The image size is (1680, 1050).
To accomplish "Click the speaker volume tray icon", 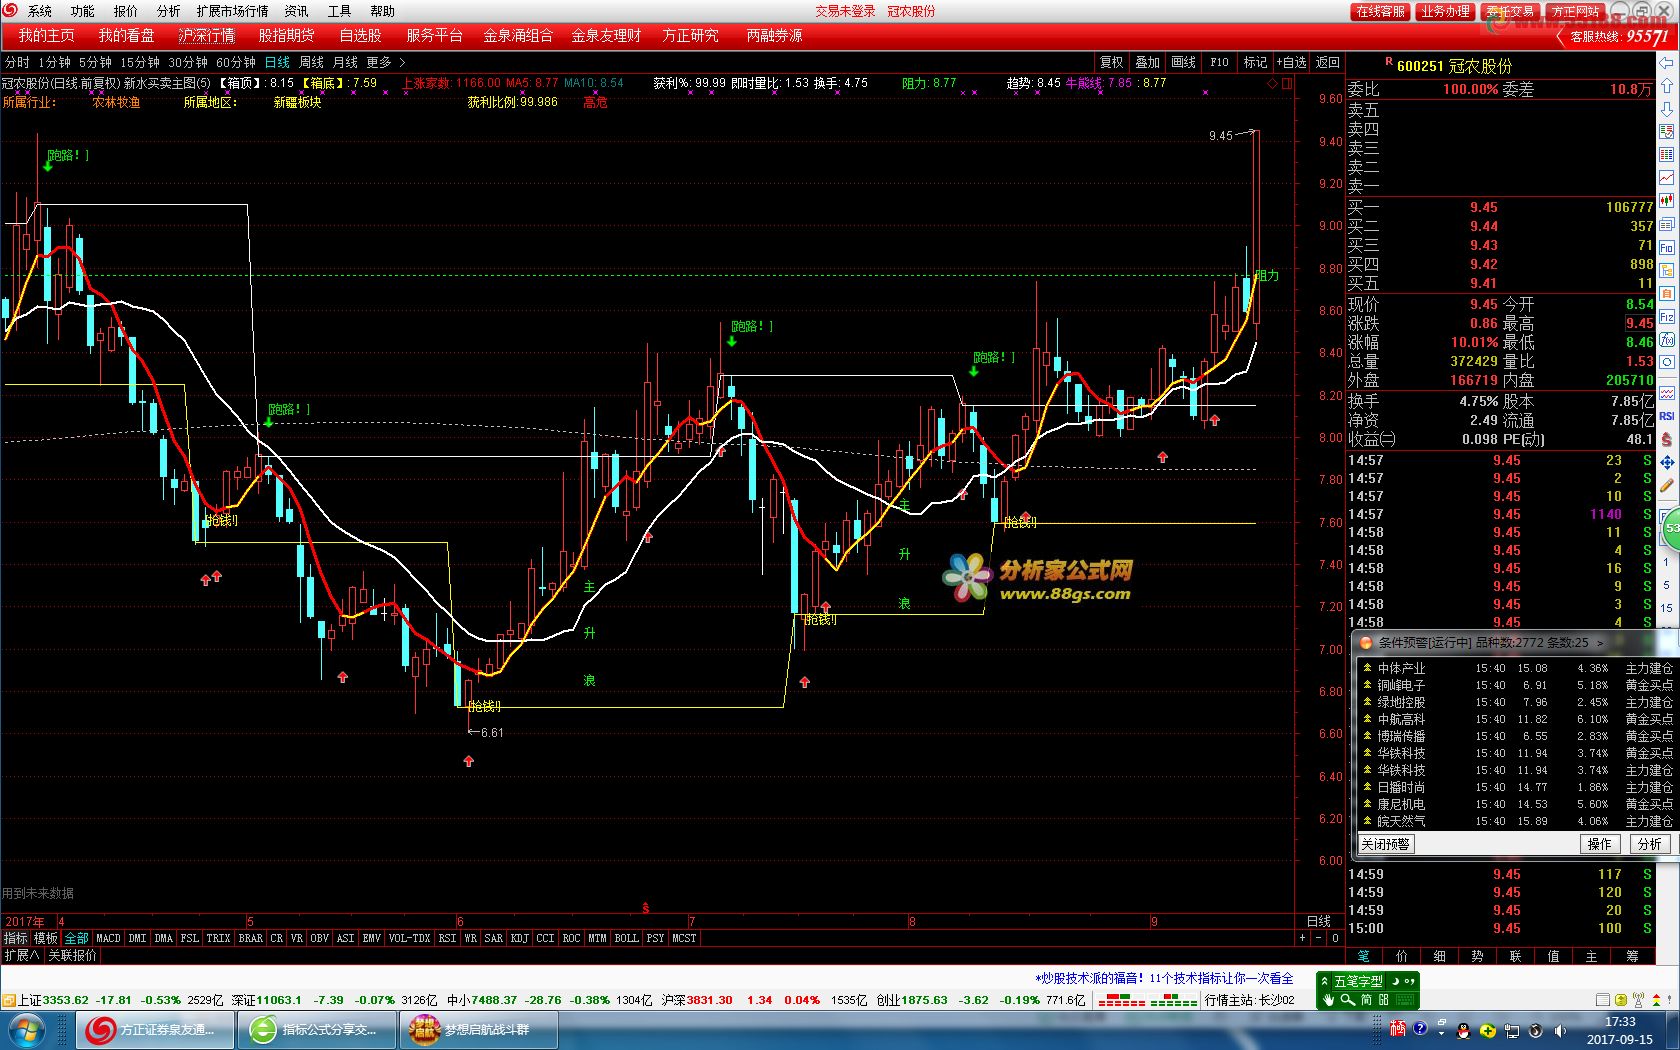I will click(x=1560, y=1031).
